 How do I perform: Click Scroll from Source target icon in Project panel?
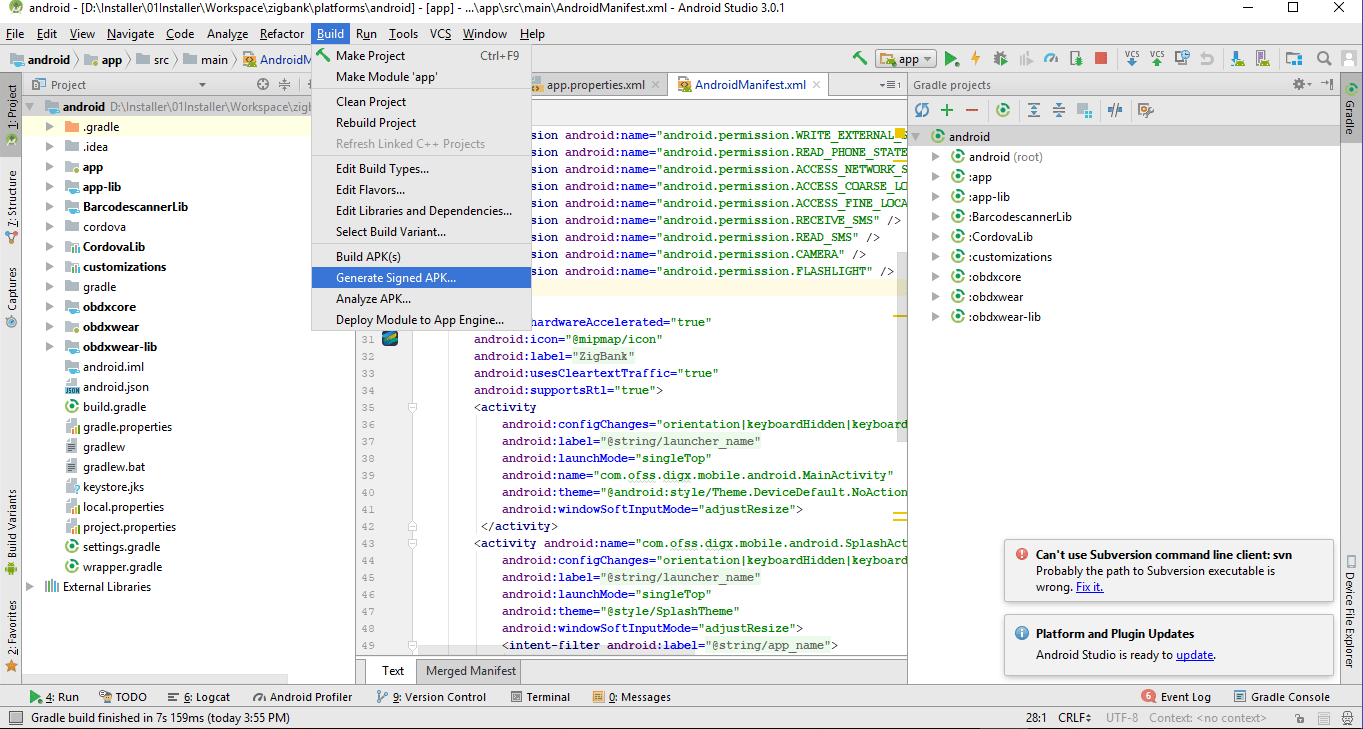pos(263,85)
